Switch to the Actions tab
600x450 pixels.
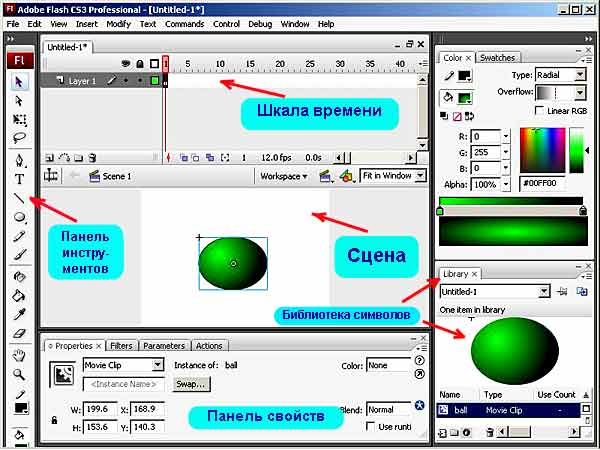click(x=209, y=346)
